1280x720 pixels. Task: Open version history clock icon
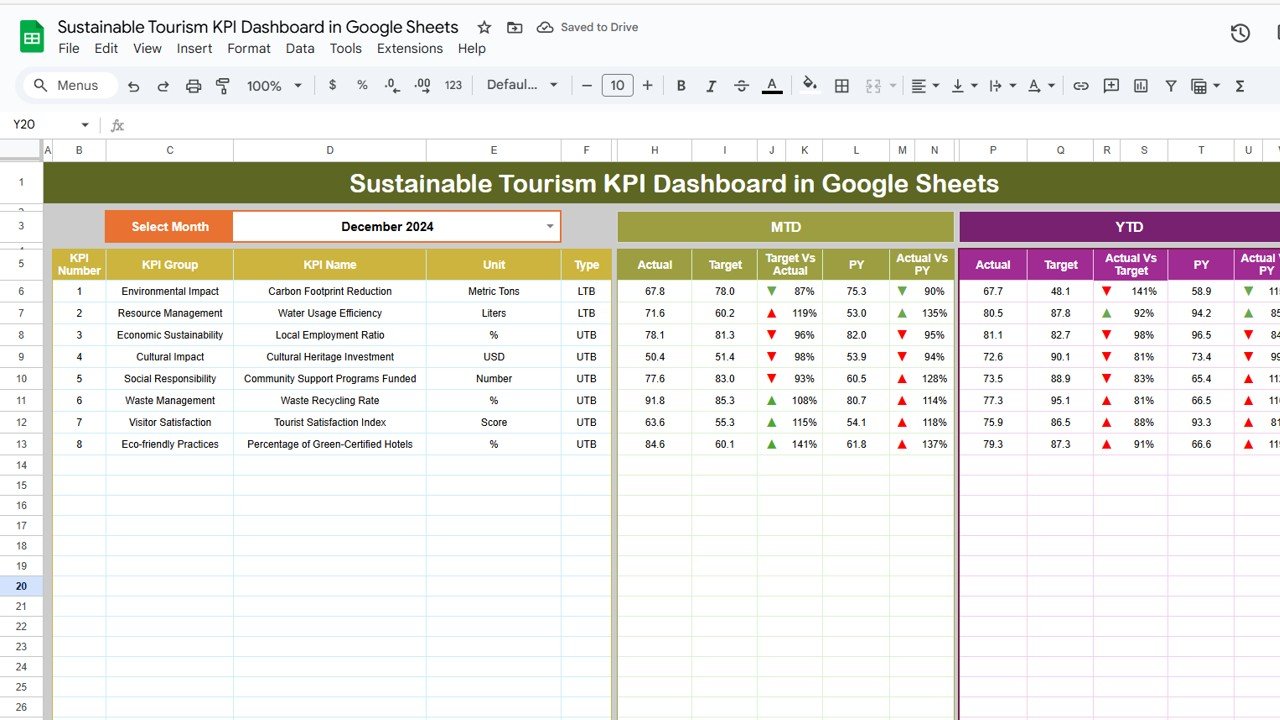pos(1240,34)
